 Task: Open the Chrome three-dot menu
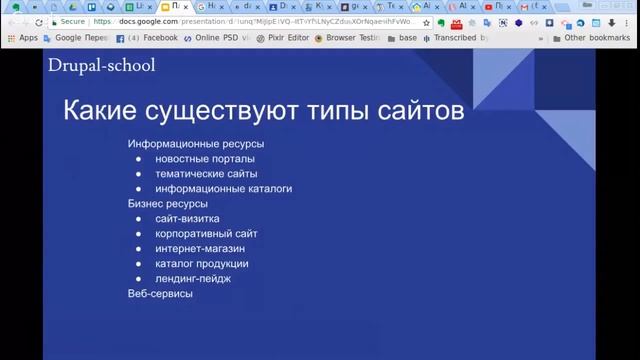627,23
